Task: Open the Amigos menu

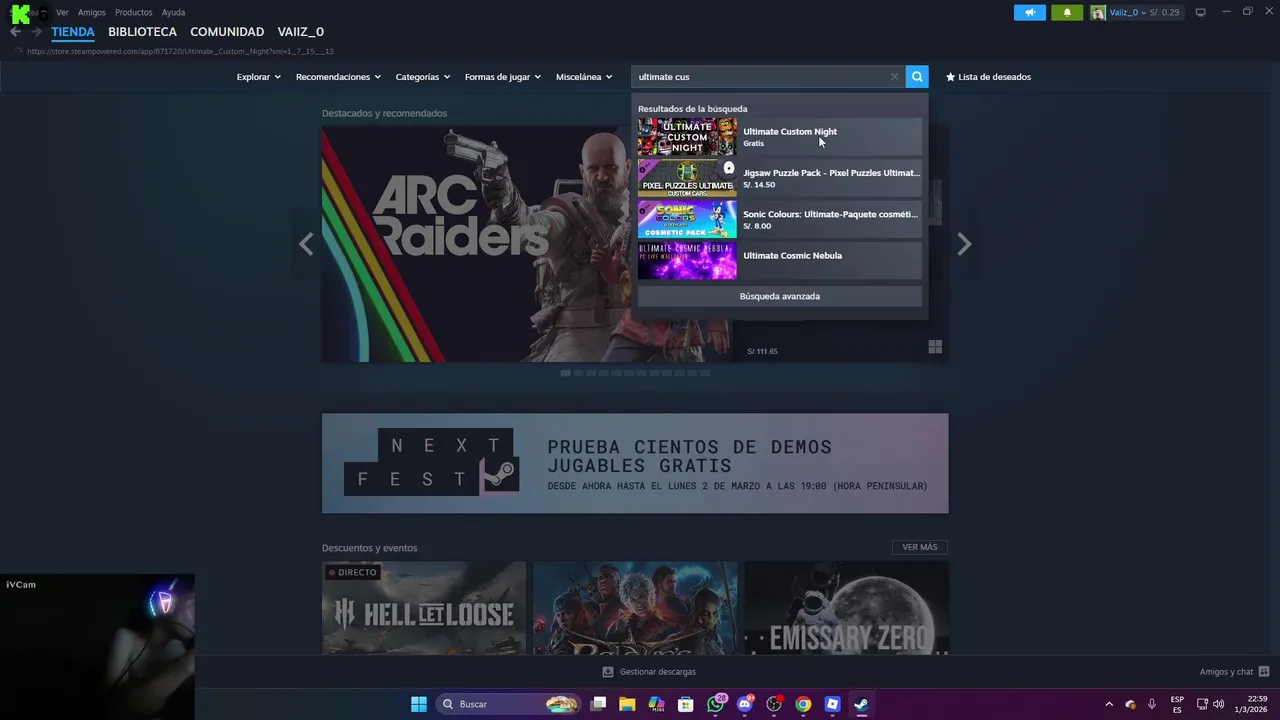Action: click(x=92, y=12)
